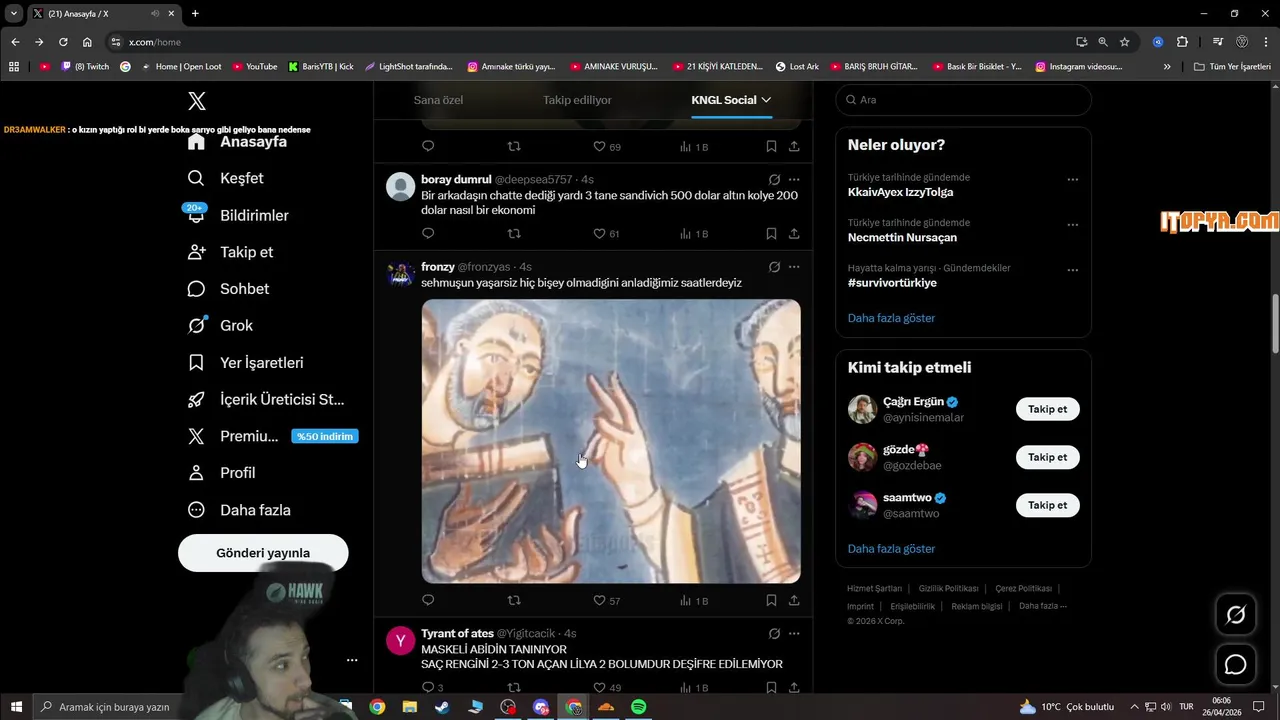Follow gözde account
Image resolution: width=1280 pixels, height=720 pixels.
(1048, 457)
